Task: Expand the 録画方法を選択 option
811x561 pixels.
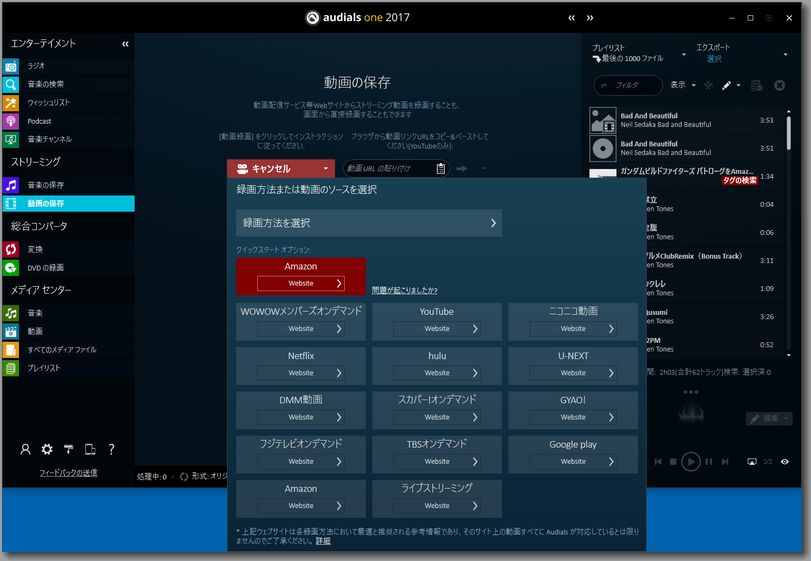Action: point(369,223)
